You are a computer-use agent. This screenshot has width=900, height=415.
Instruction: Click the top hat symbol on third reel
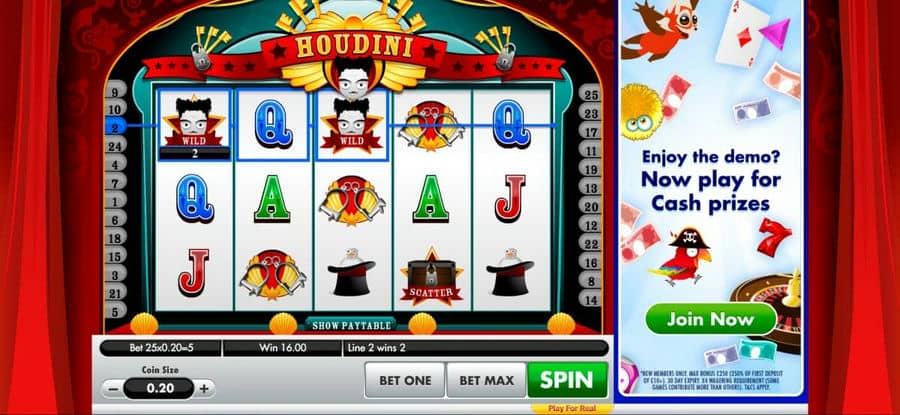[x=351, y=272]
